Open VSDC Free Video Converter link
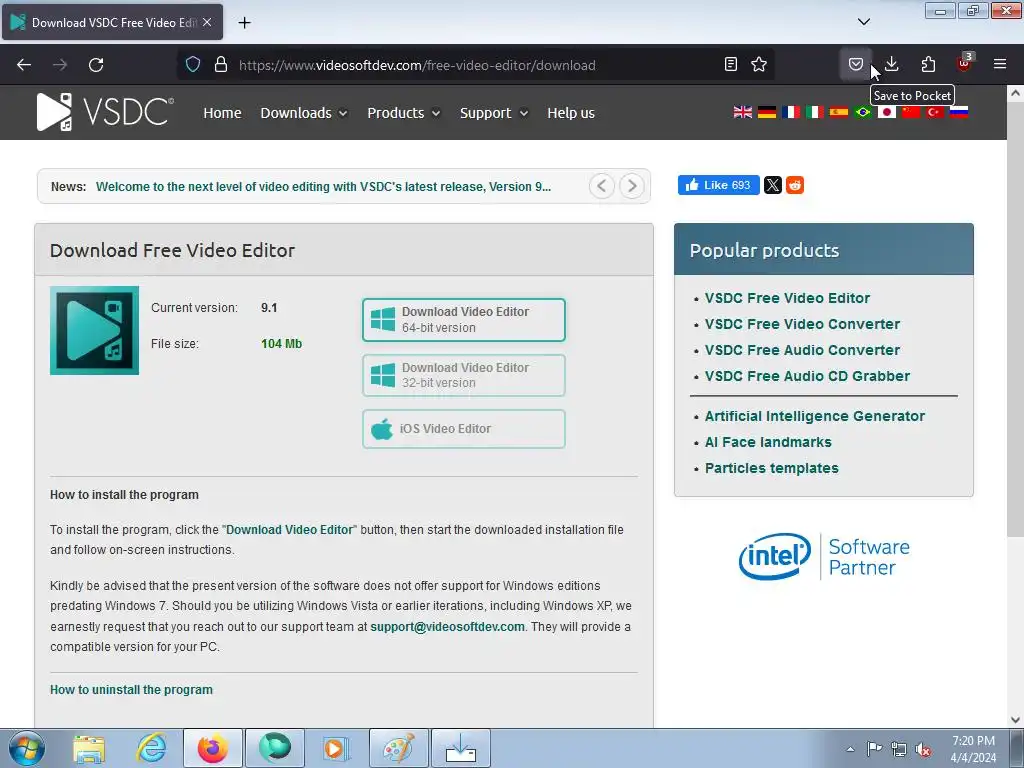The width and height of the screenshot is (1024, 768). pyautogui.click(x=802, y=324)
